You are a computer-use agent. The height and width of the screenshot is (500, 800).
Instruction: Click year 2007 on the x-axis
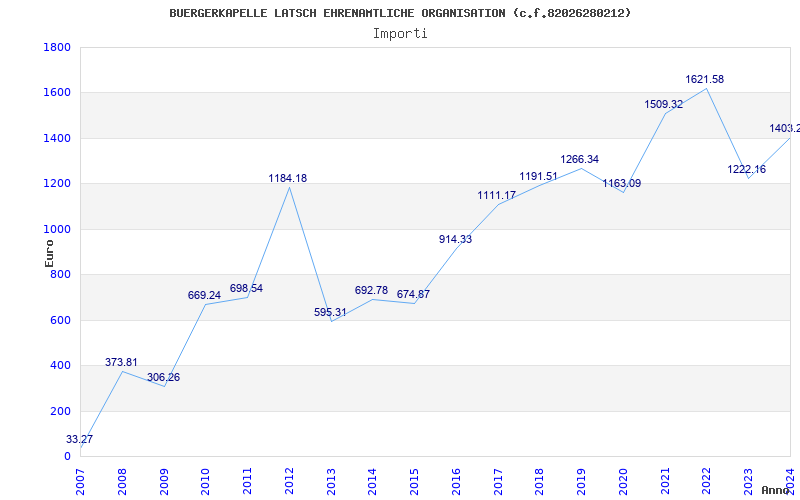[x=80, y=481]
